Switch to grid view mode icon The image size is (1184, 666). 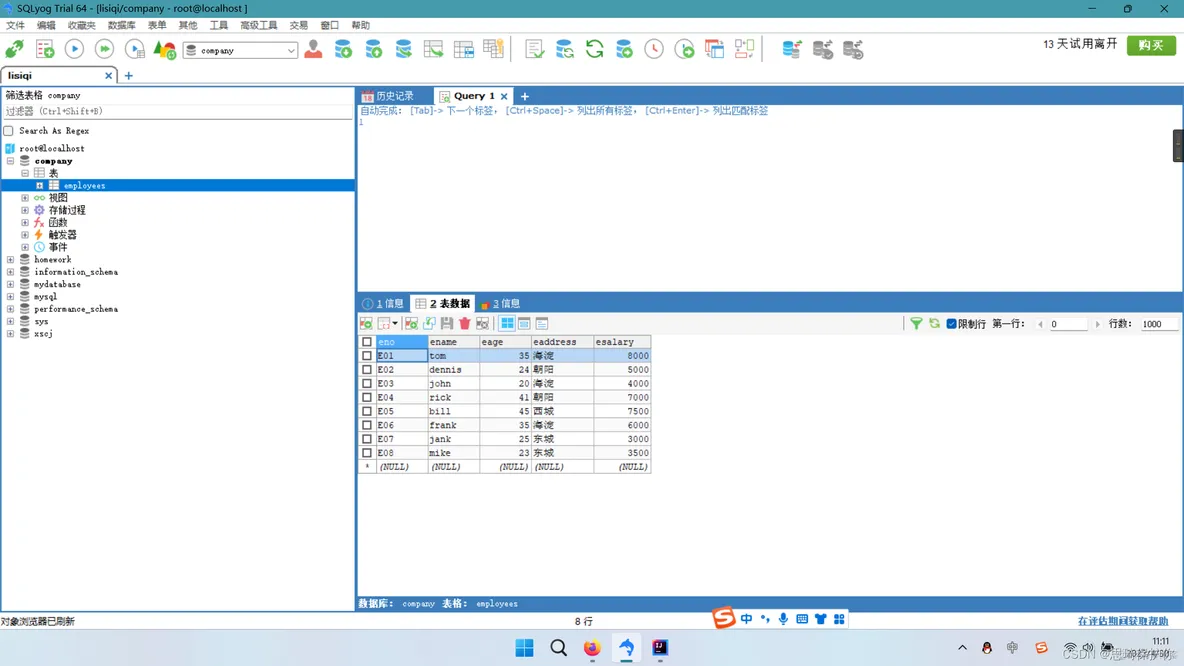(507, 324)
